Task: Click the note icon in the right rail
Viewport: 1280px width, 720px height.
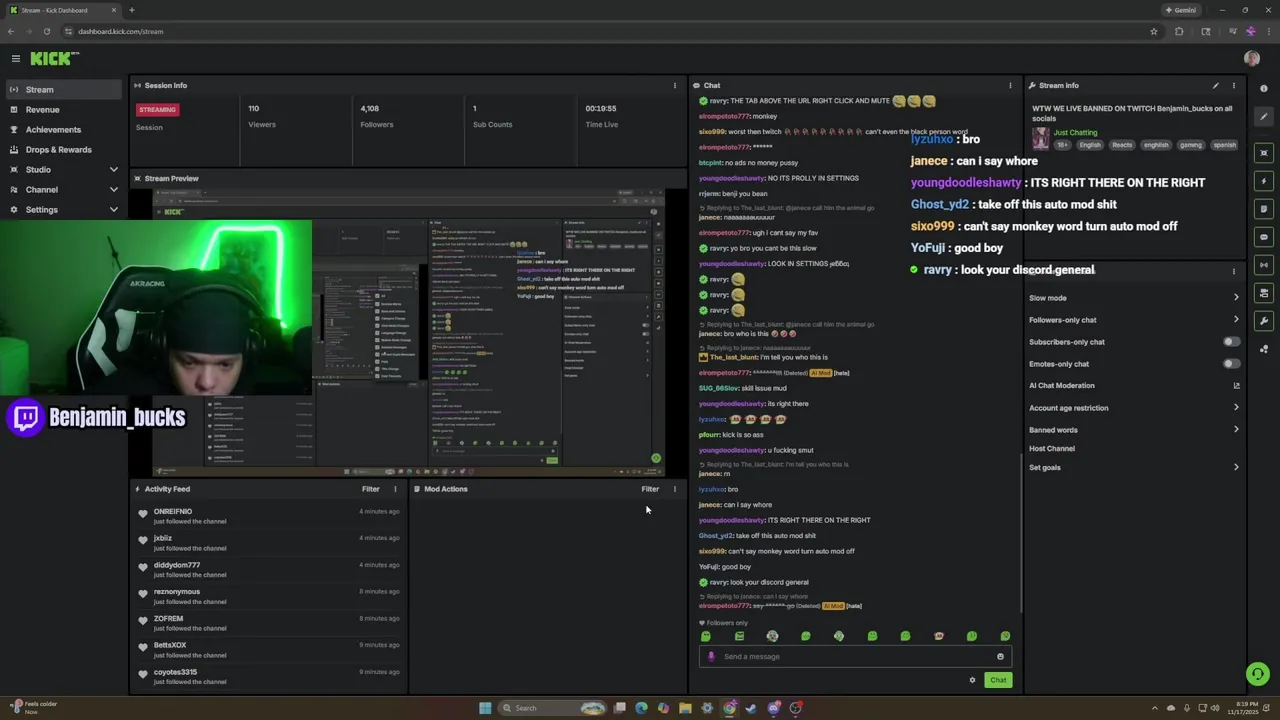Action: (1264, 209)
